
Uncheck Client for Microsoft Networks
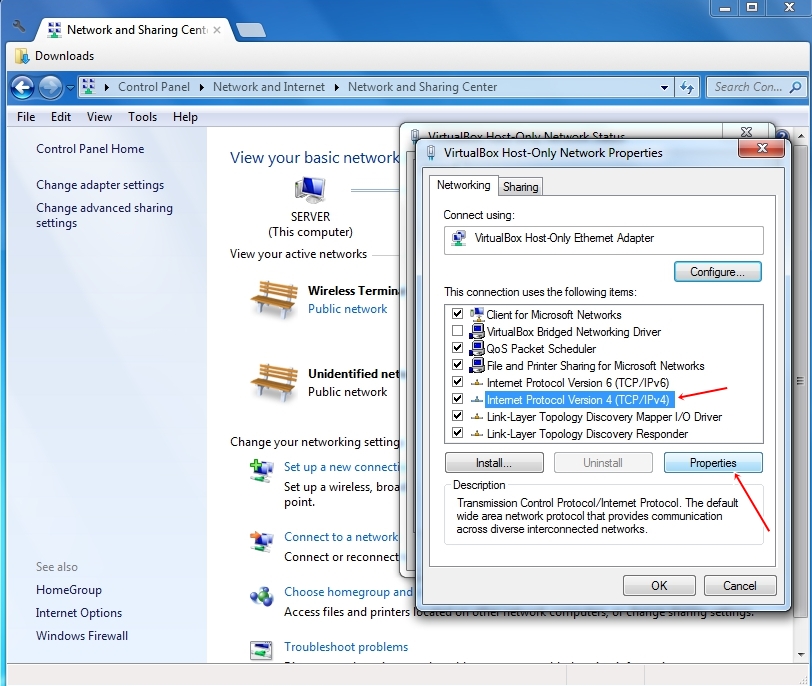pos(457,314)
